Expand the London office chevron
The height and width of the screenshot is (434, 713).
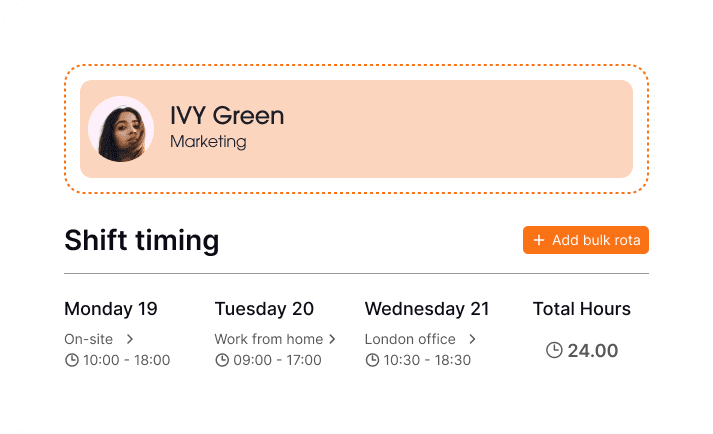(x=472, y=339)
